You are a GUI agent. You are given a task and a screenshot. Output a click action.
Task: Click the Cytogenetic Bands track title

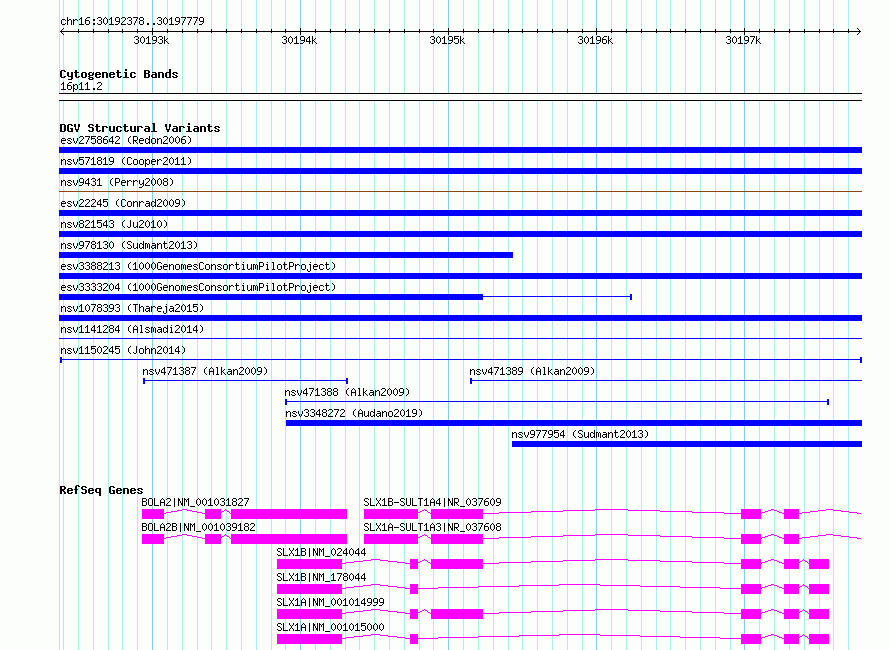[x=119, y=74]
